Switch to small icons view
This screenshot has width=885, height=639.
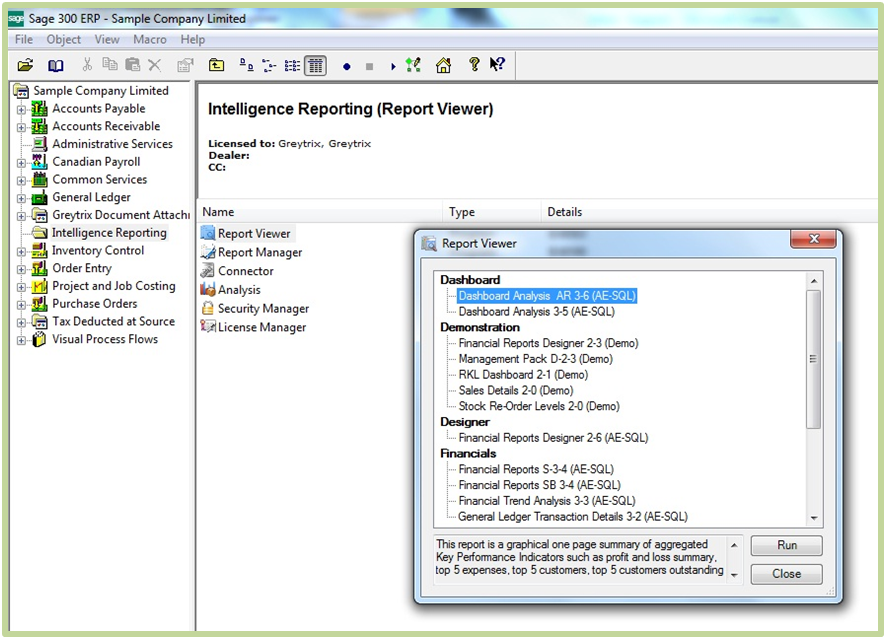[270, 65]
